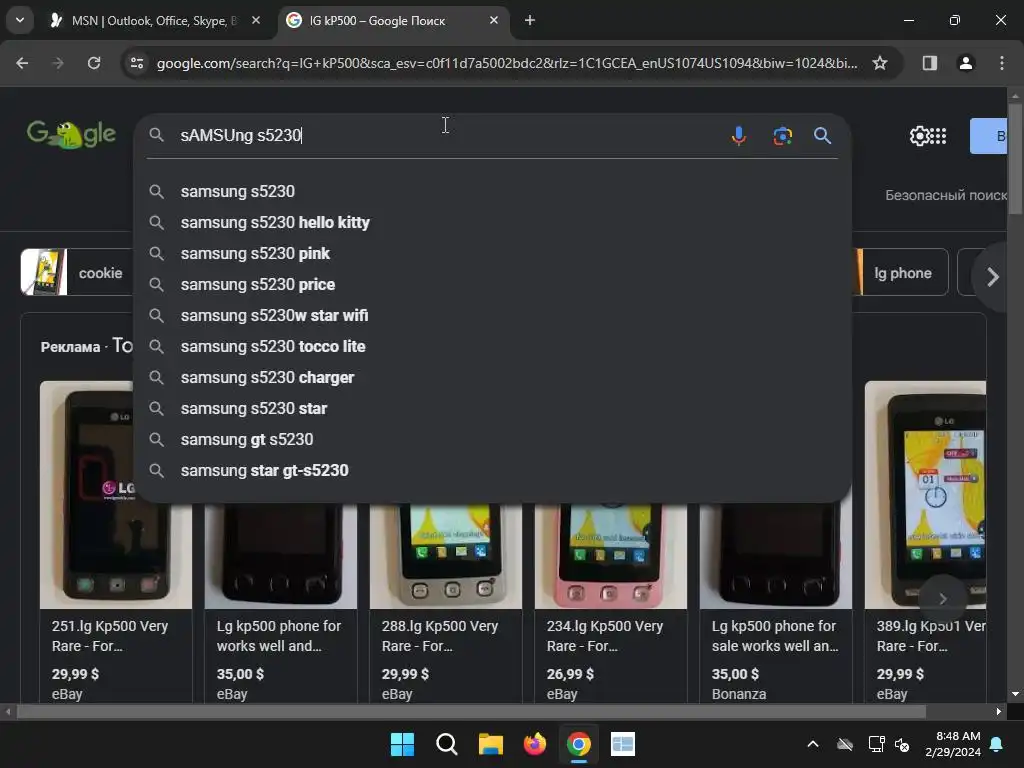This screenshot has height=768, width=1024.
Task: Open 389.lg Kp501 Very Rare listing
Action: (x=931, y=635)
